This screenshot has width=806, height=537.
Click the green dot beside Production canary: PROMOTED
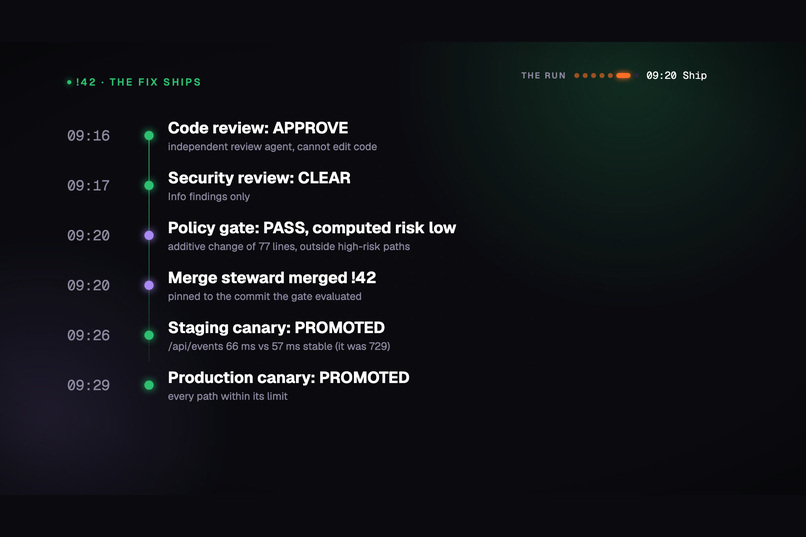coord(149,385)
